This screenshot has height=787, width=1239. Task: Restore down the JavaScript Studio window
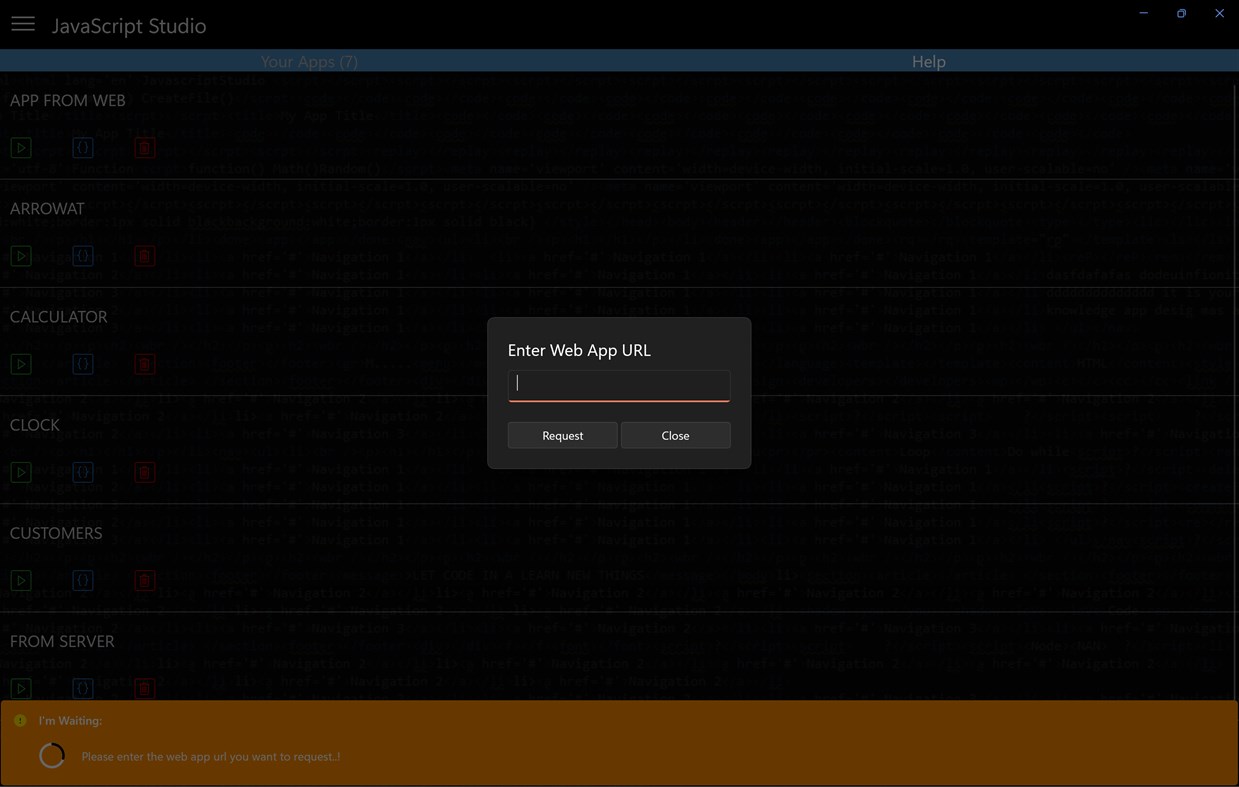[1181, 13]
